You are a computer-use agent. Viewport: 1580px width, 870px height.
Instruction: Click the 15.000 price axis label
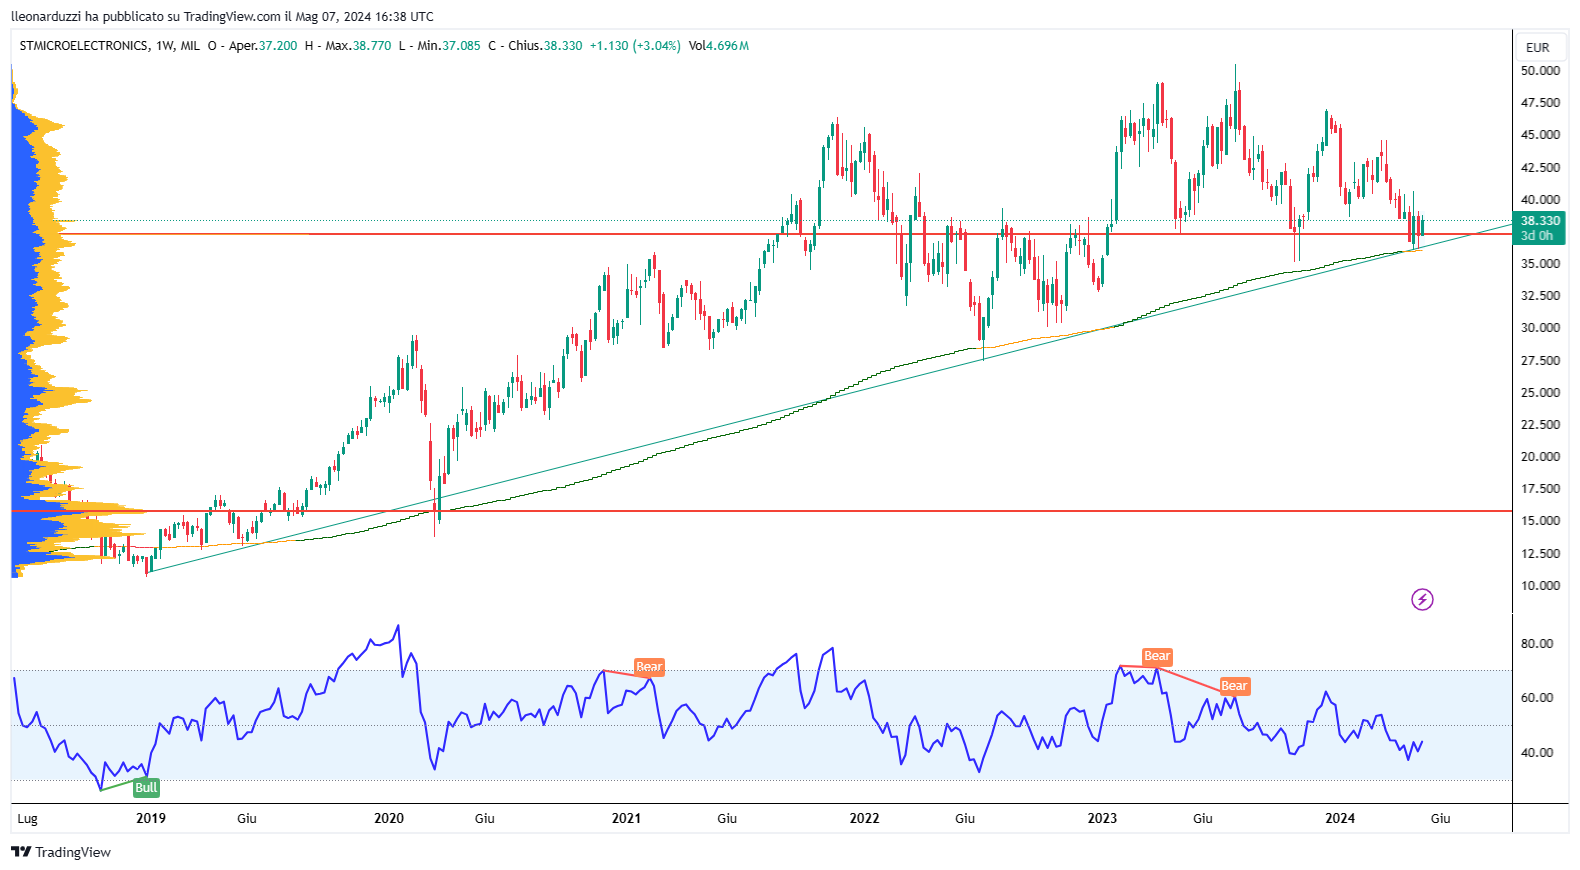[1540, 520]
